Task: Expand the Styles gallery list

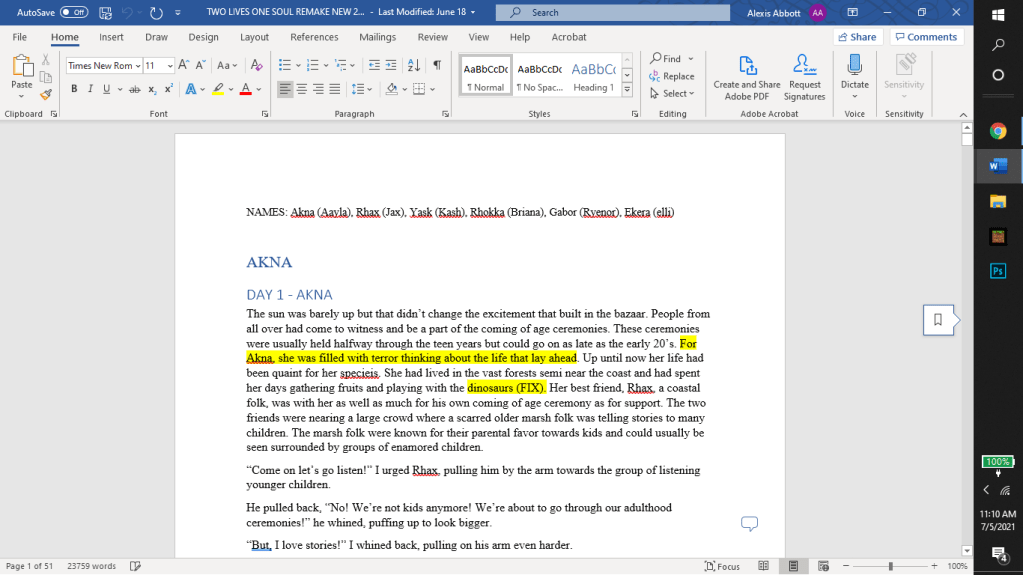Action: point(627,91)
